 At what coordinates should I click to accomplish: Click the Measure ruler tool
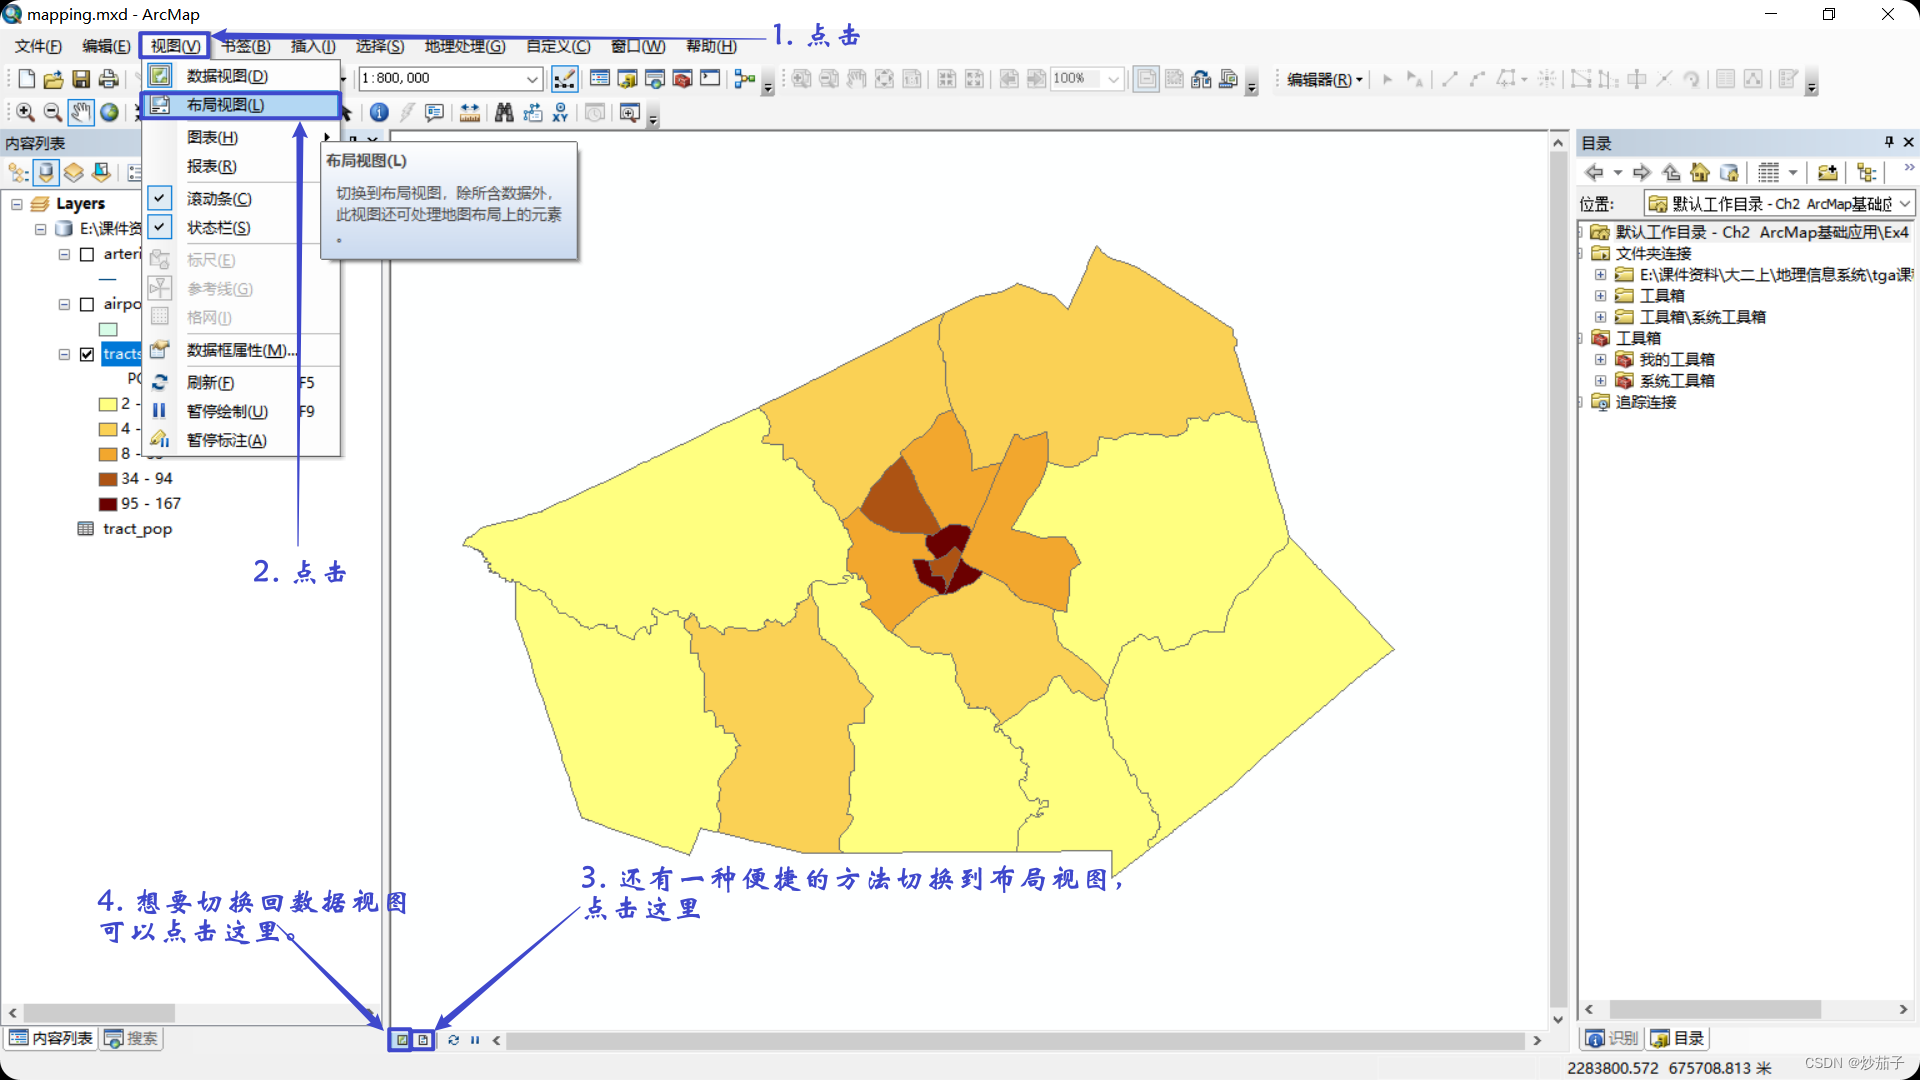click(469, 113)
